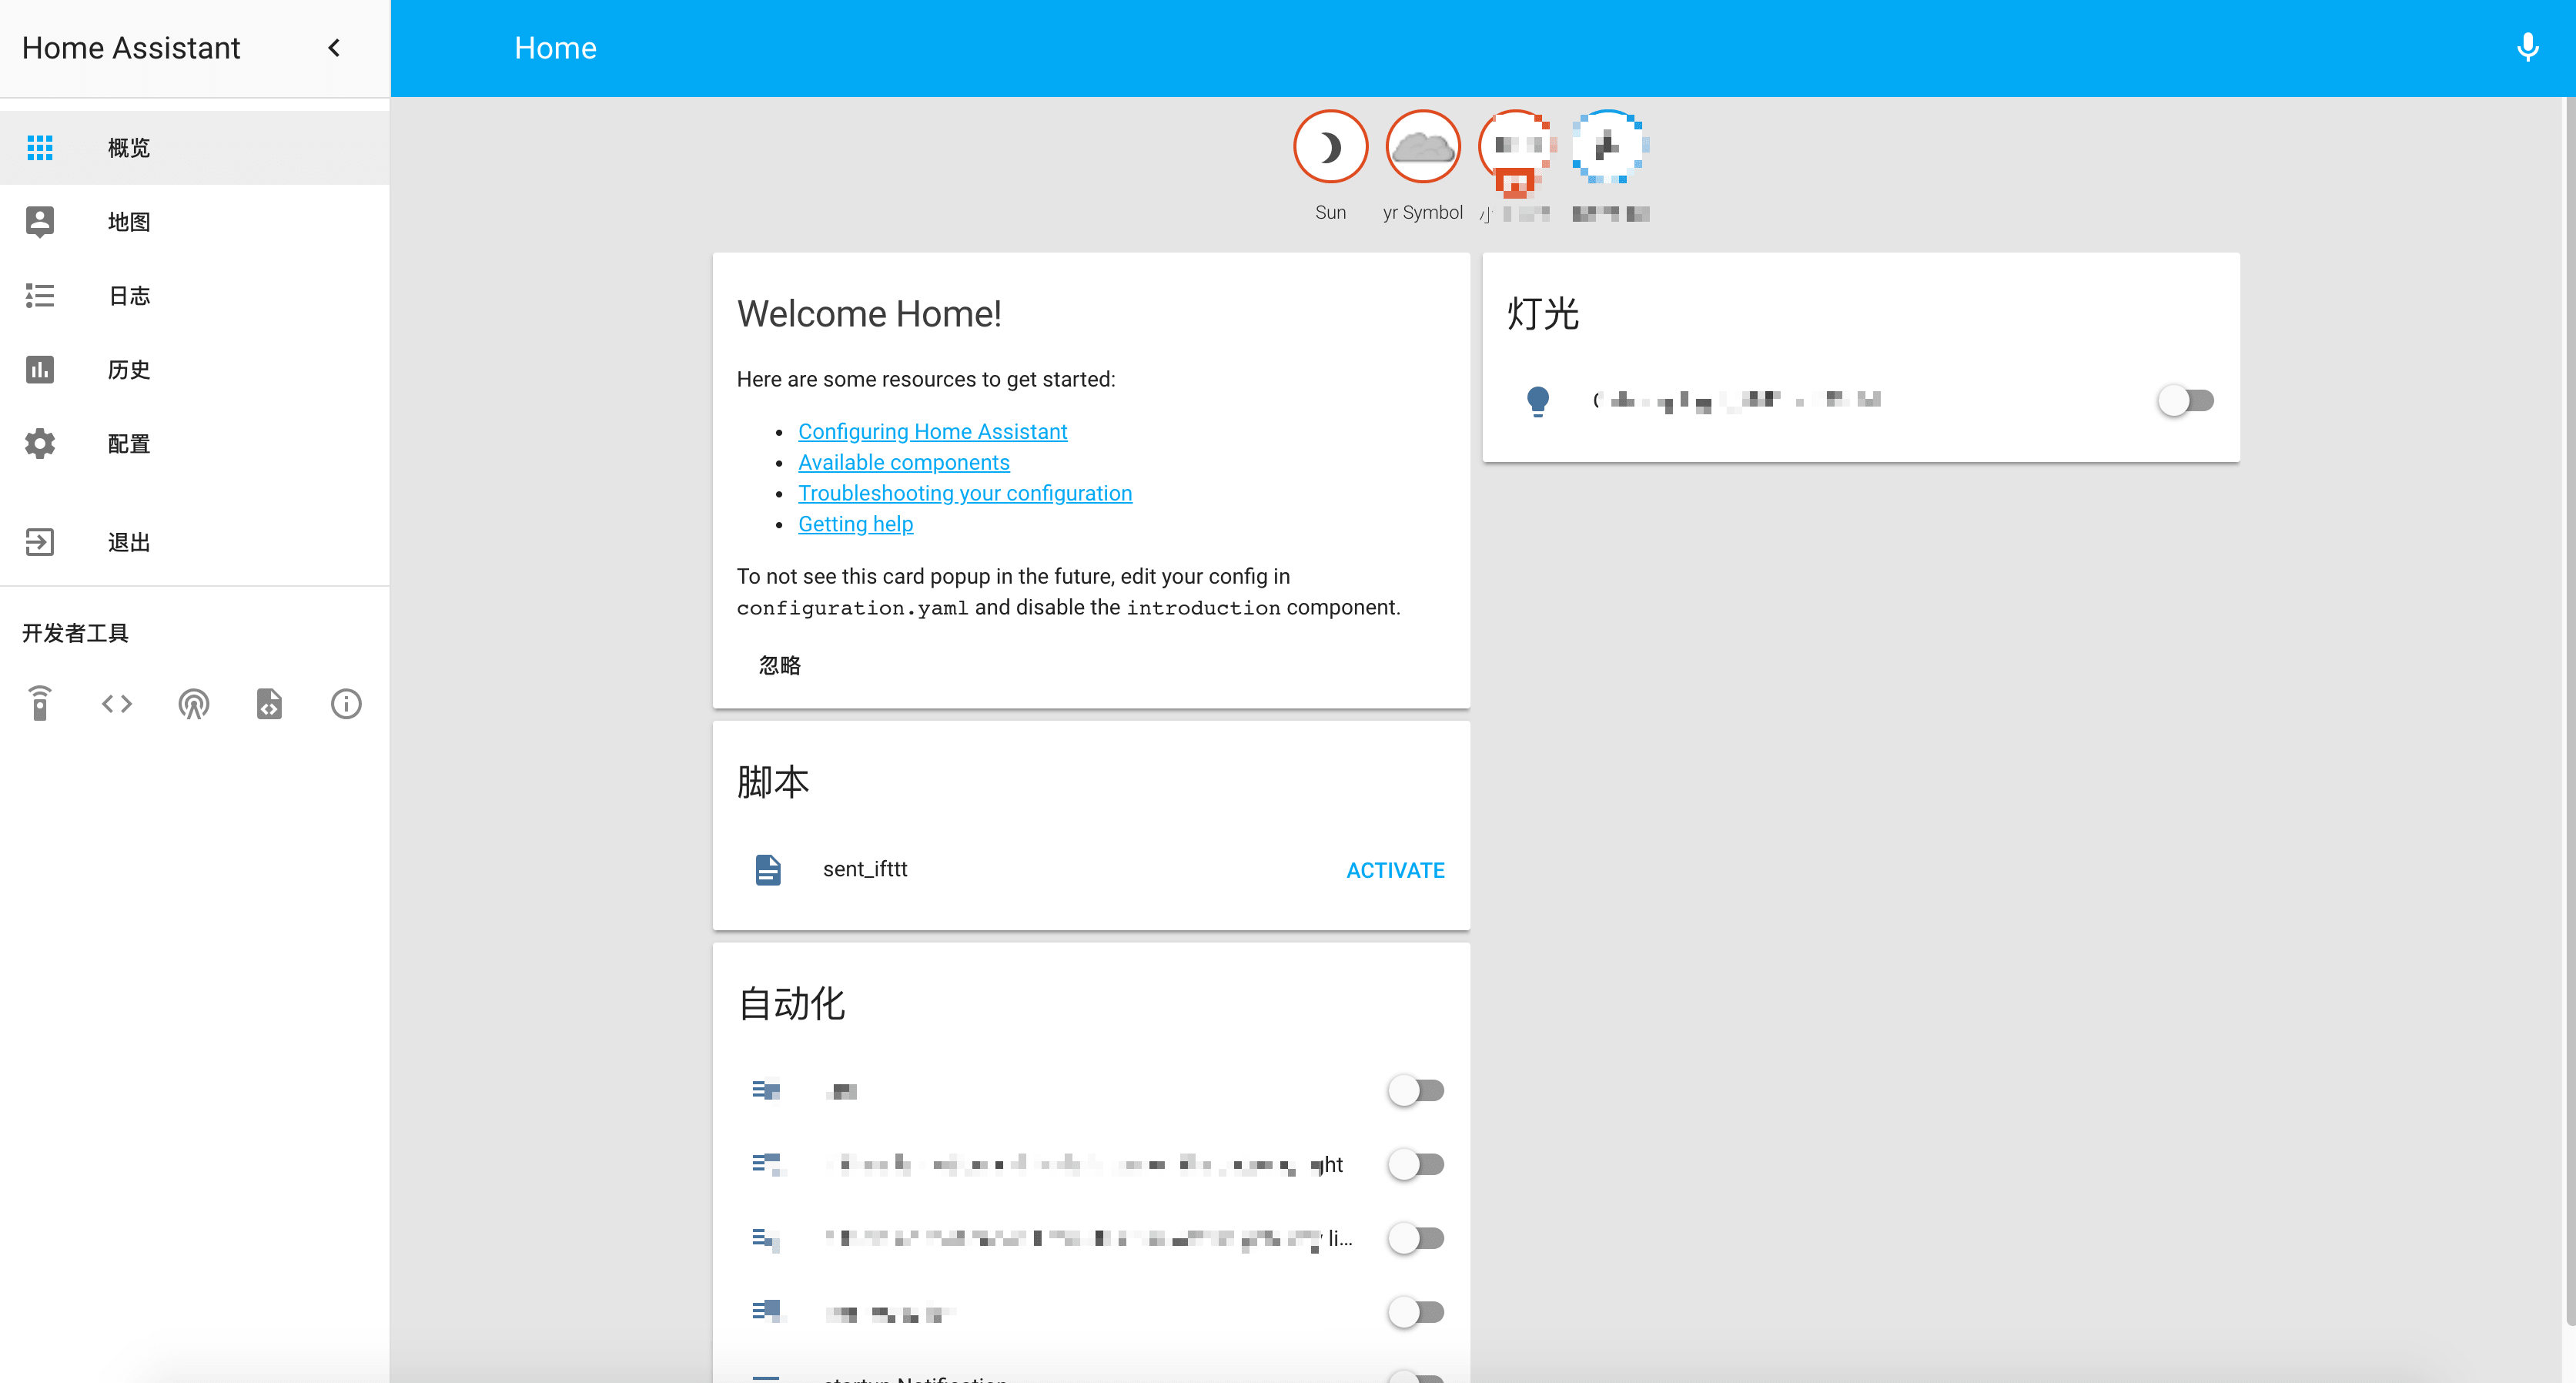The image size is (2576, 1383).
Task: Open the Info developer tool icon
Action: click(x=346, y=704)
